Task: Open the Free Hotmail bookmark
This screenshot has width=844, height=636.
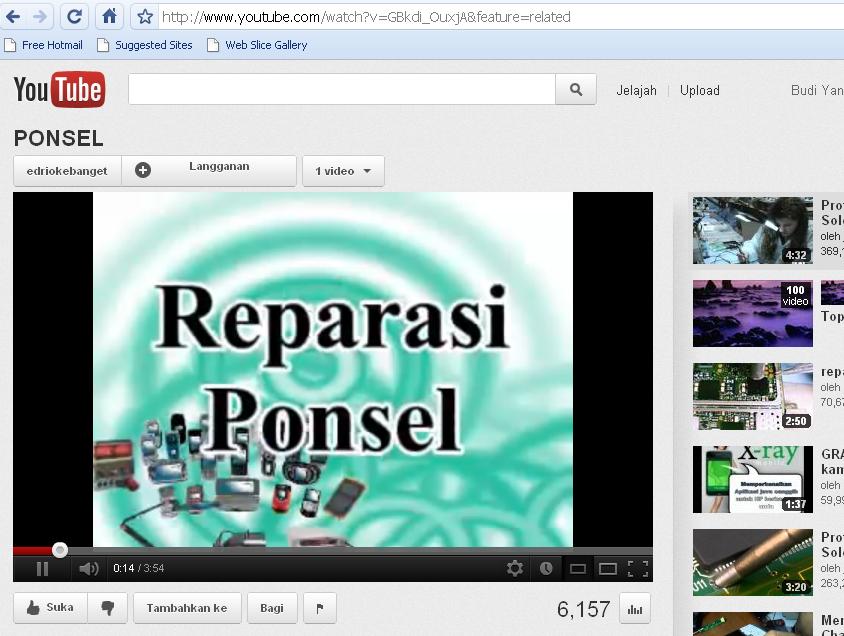Action: (44, 45)
